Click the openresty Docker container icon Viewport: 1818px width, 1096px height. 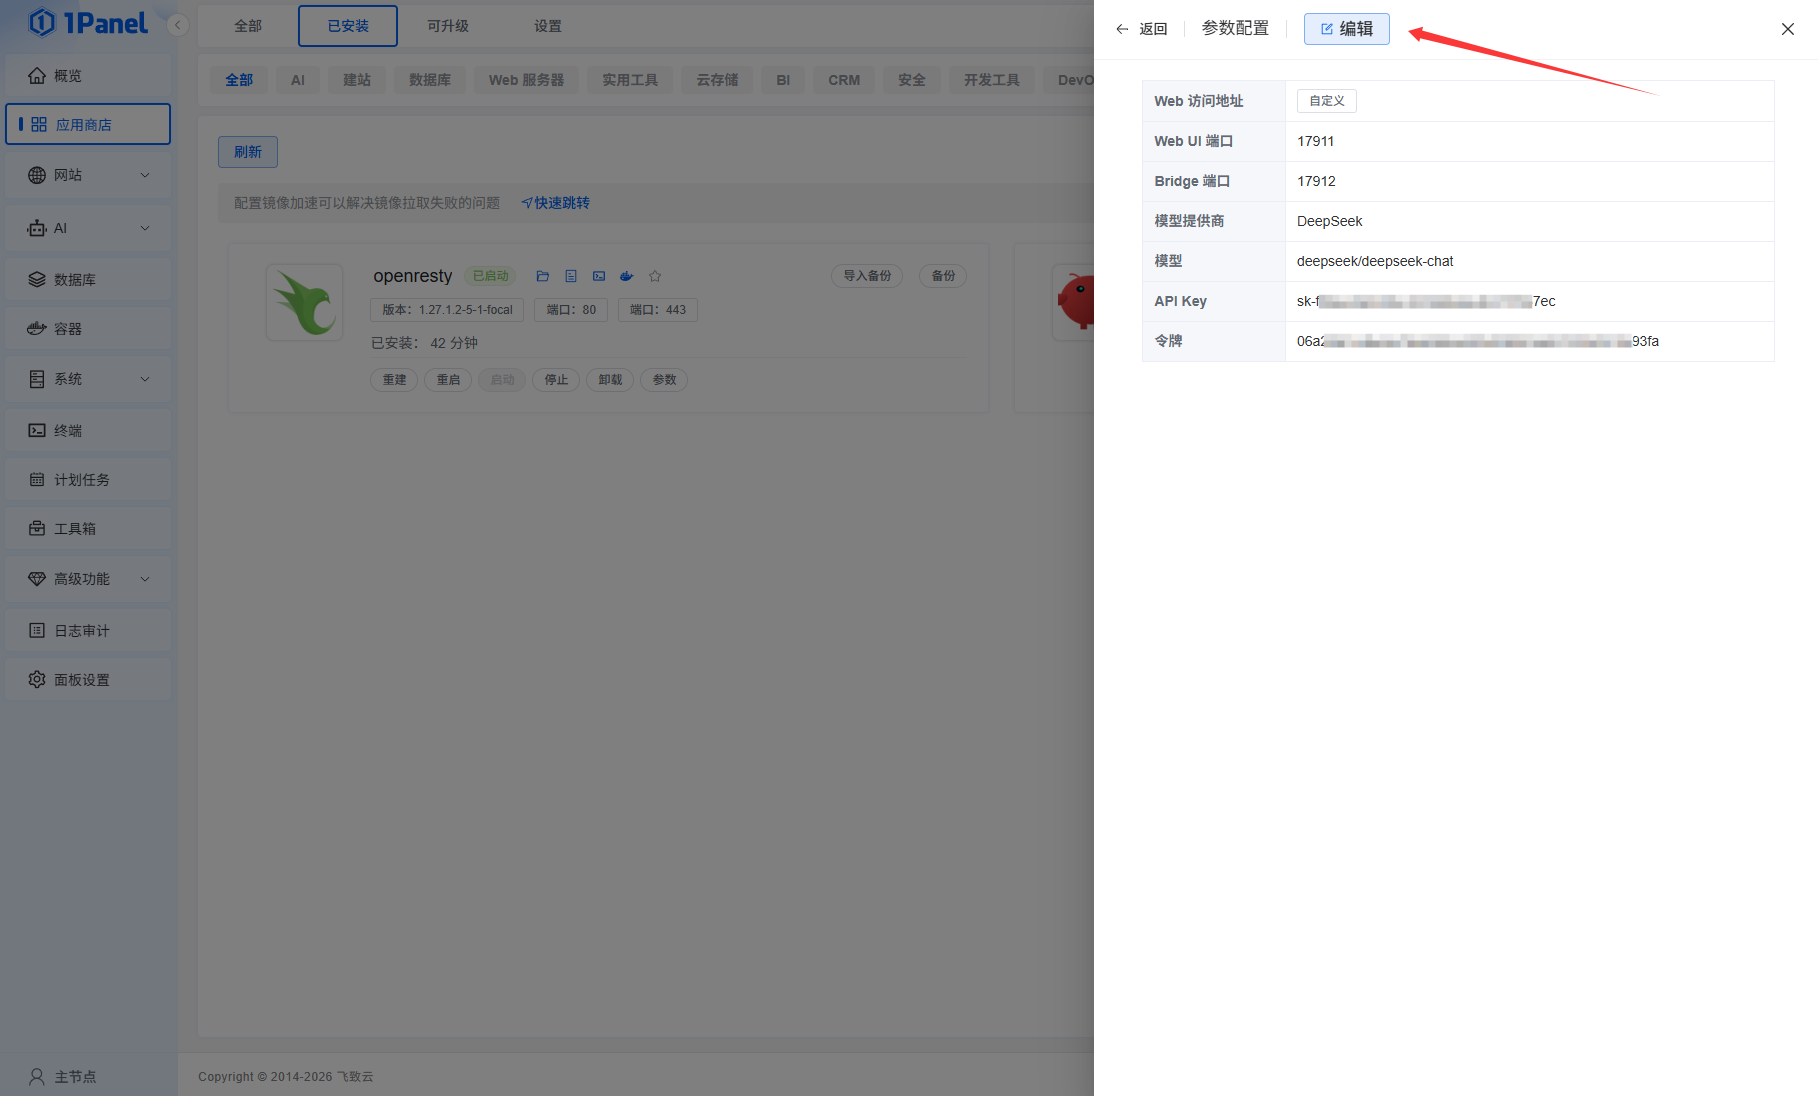click(x=627, y=276)
